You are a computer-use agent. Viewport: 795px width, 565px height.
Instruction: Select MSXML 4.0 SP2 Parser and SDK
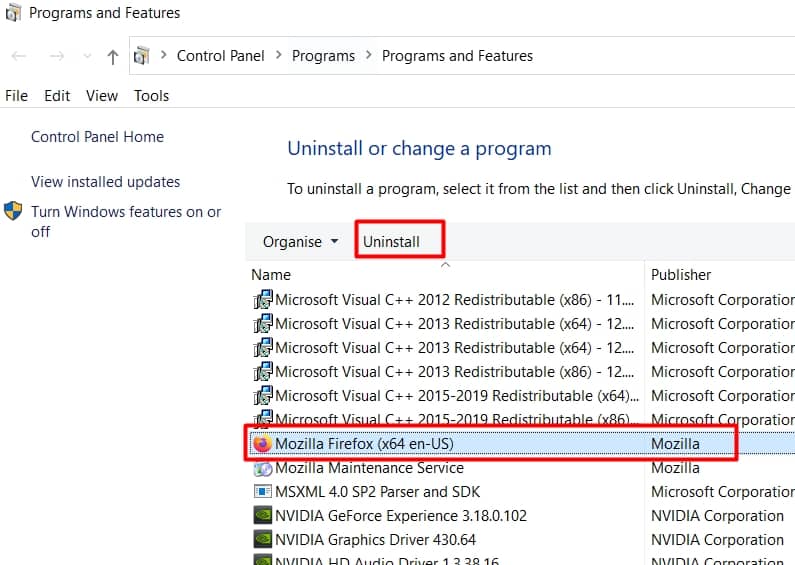point(377,491)
